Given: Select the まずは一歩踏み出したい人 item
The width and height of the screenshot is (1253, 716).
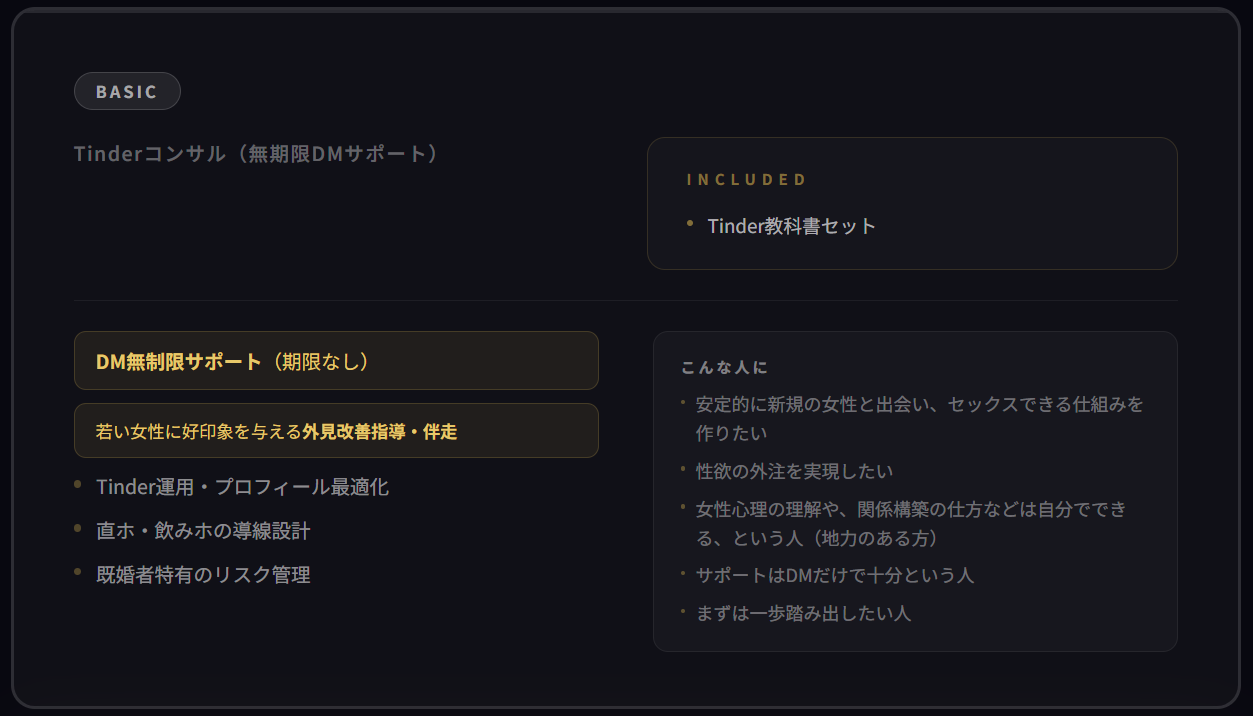Looking at the screenshot, I should click(803, 613).
